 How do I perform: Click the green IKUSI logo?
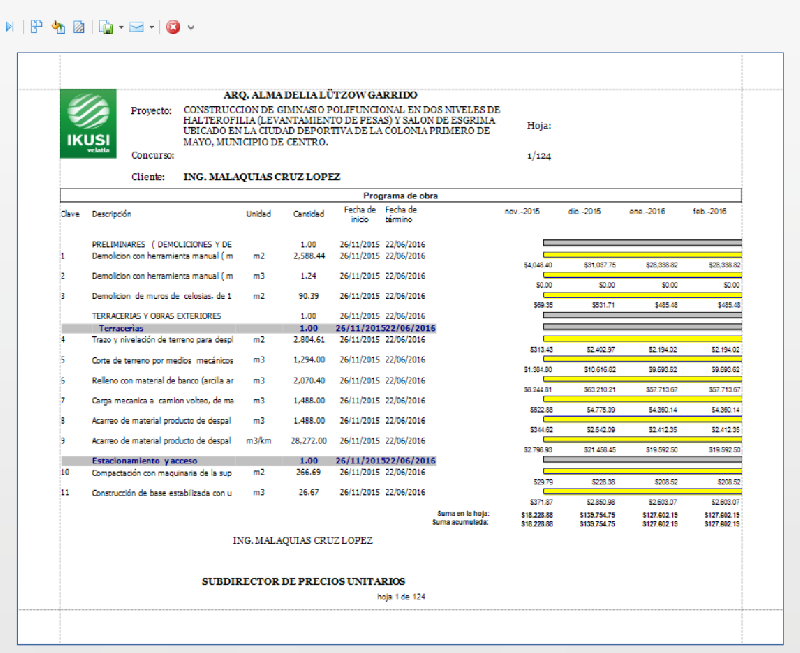click(x=87, y=124)
